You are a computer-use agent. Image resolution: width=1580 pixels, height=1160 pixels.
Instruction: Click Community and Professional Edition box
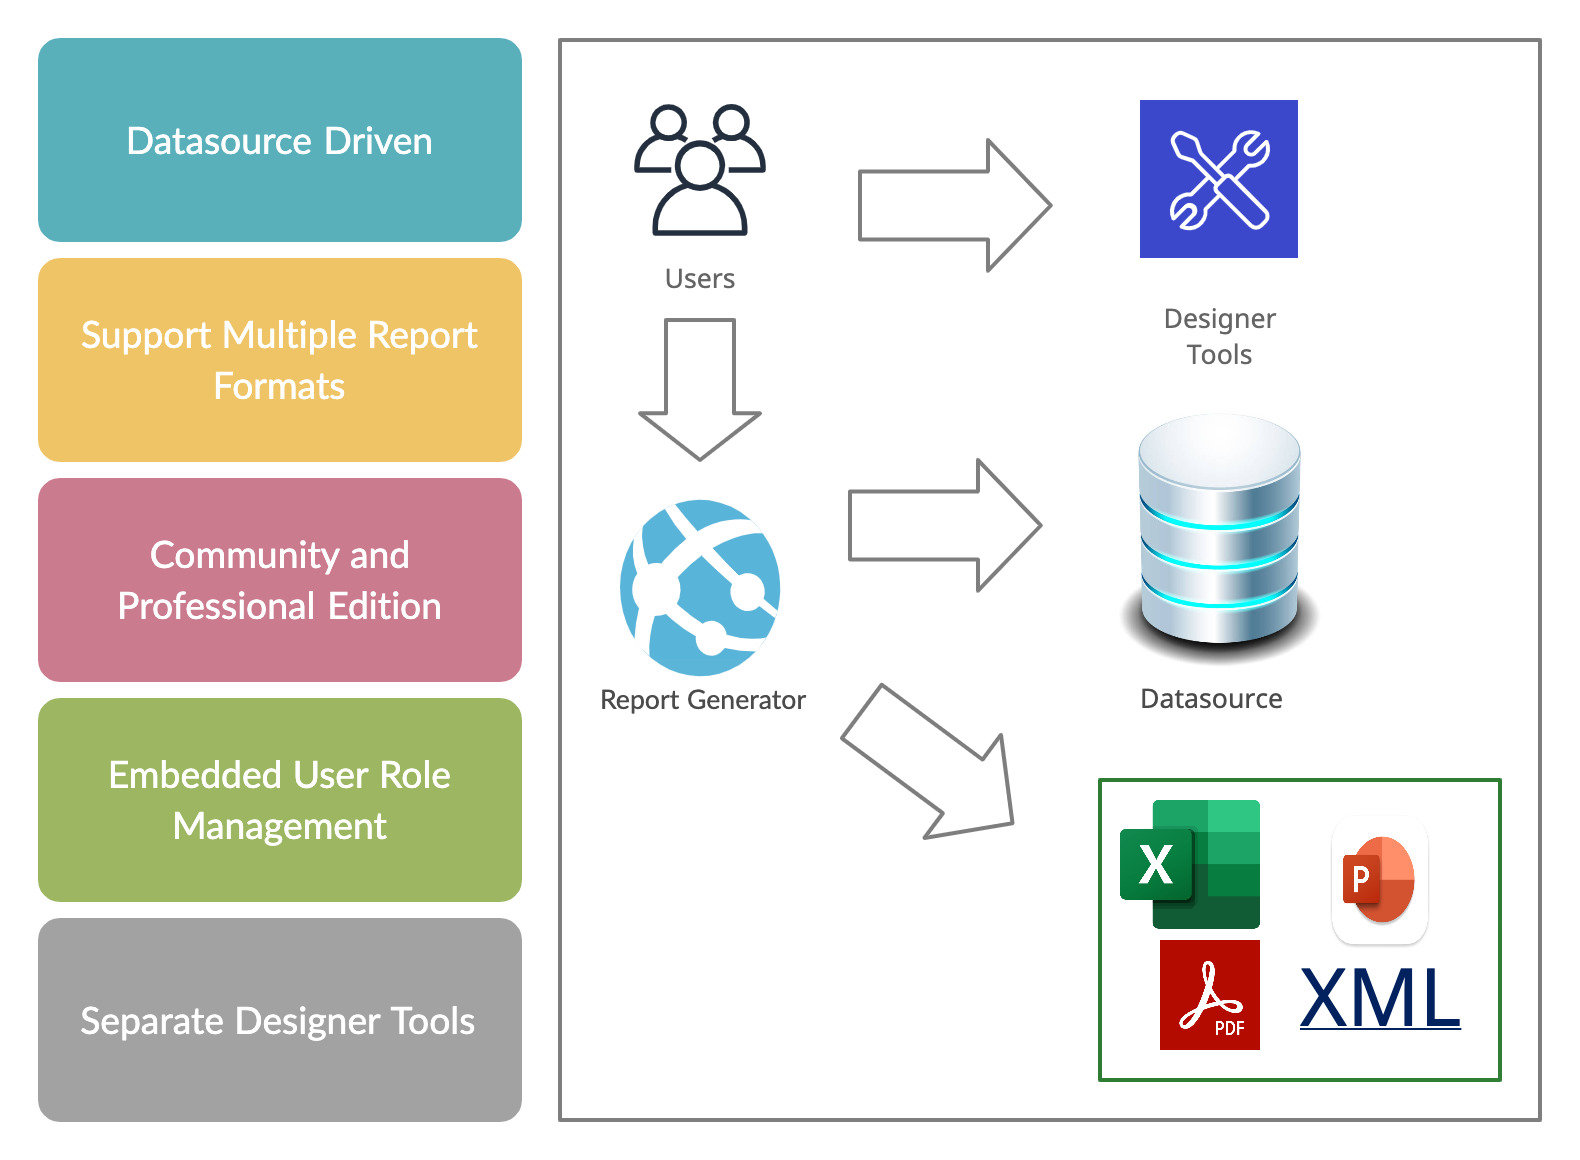(280, 580)
